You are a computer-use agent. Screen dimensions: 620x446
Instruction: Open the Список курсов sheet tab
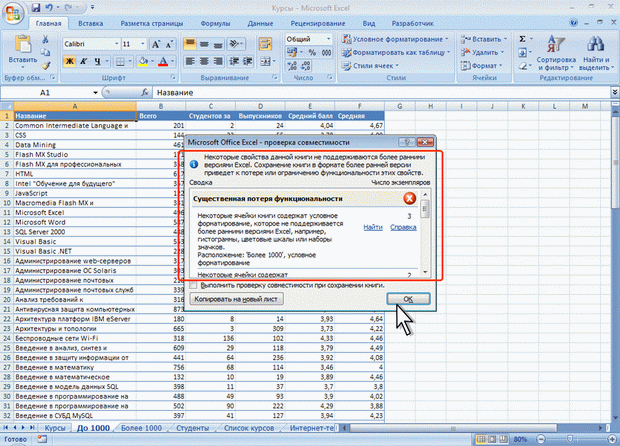pyautogui.click(x=249, y=428)
